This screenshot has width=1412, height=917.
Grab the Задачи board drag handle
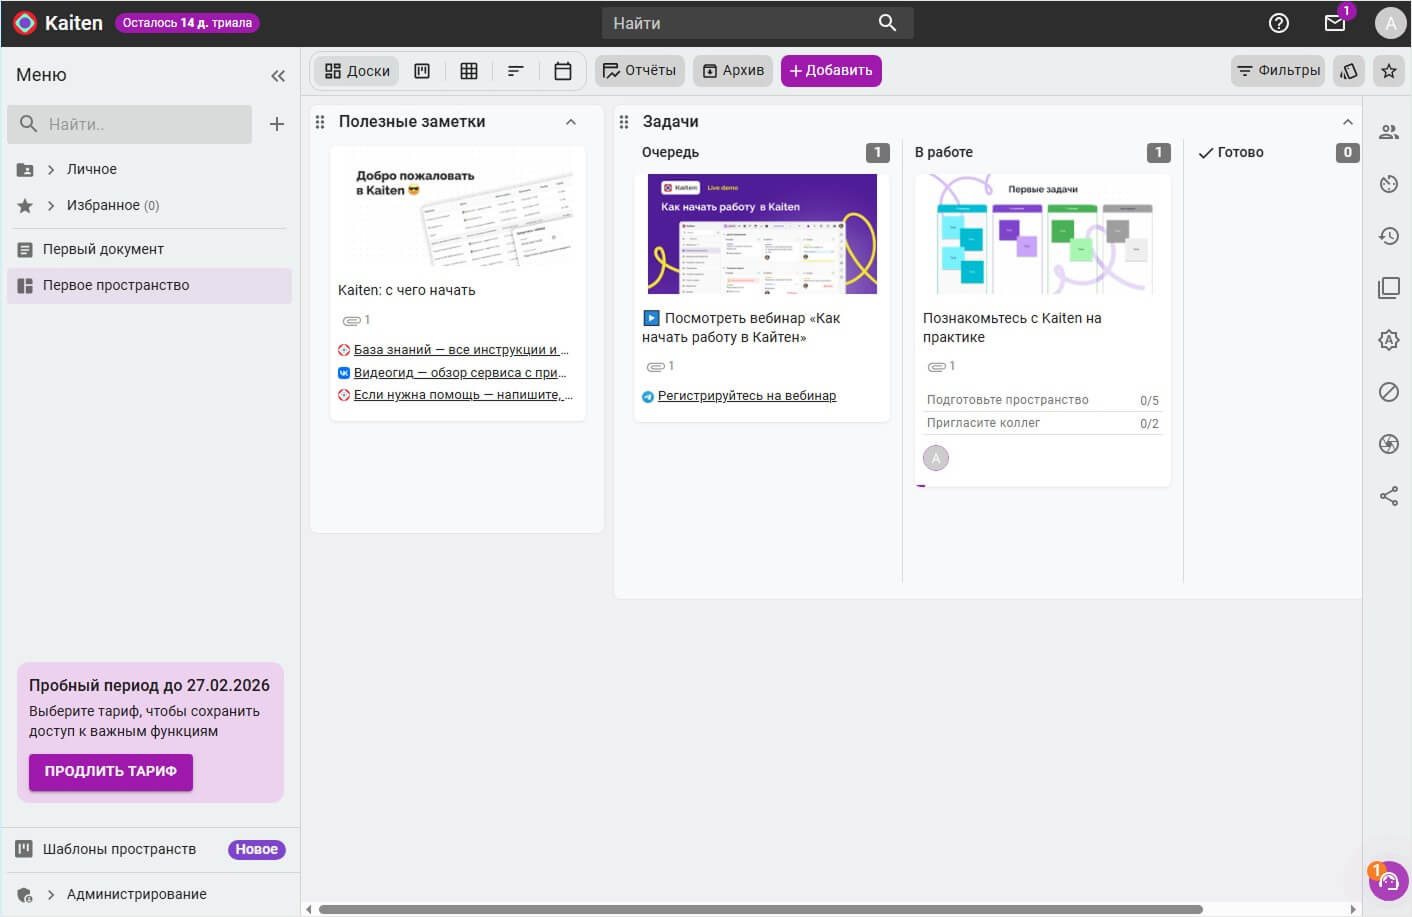624,122
